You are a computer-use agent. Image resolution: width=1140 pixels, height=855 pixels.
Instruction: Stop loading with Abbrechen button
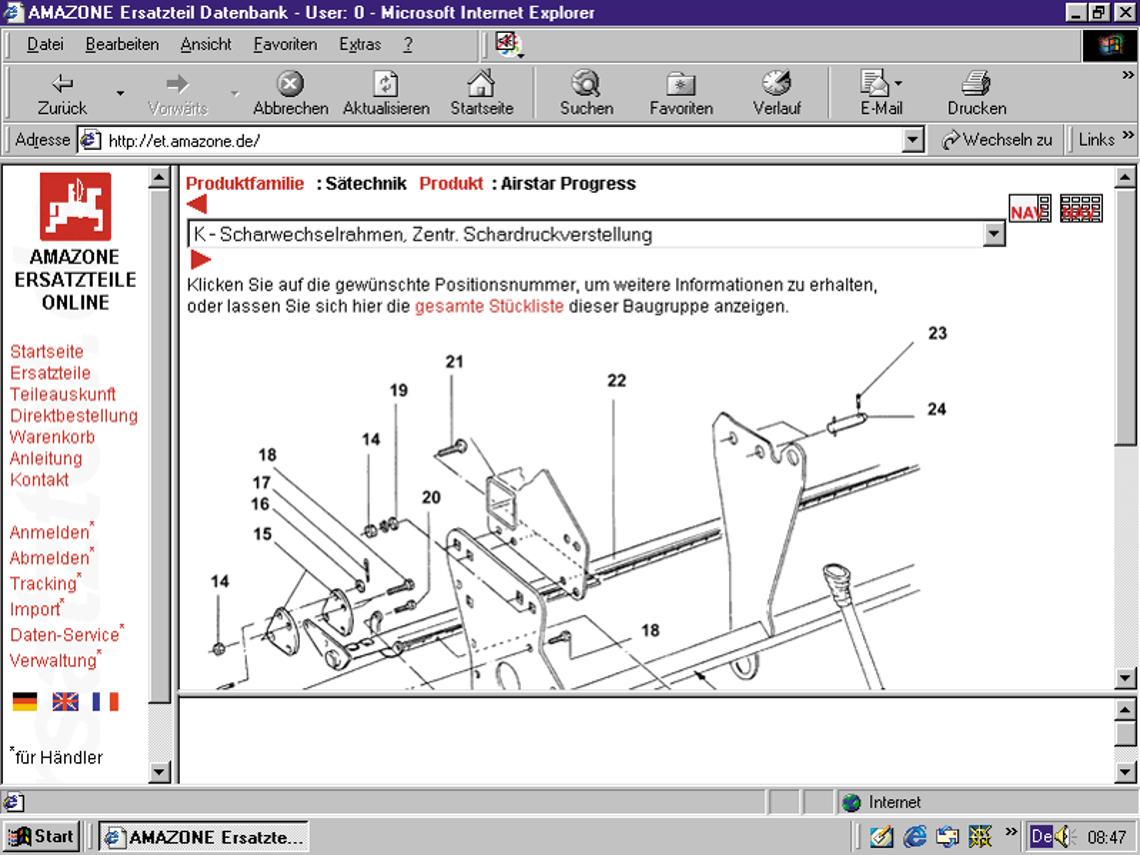(x=290, y=94)
